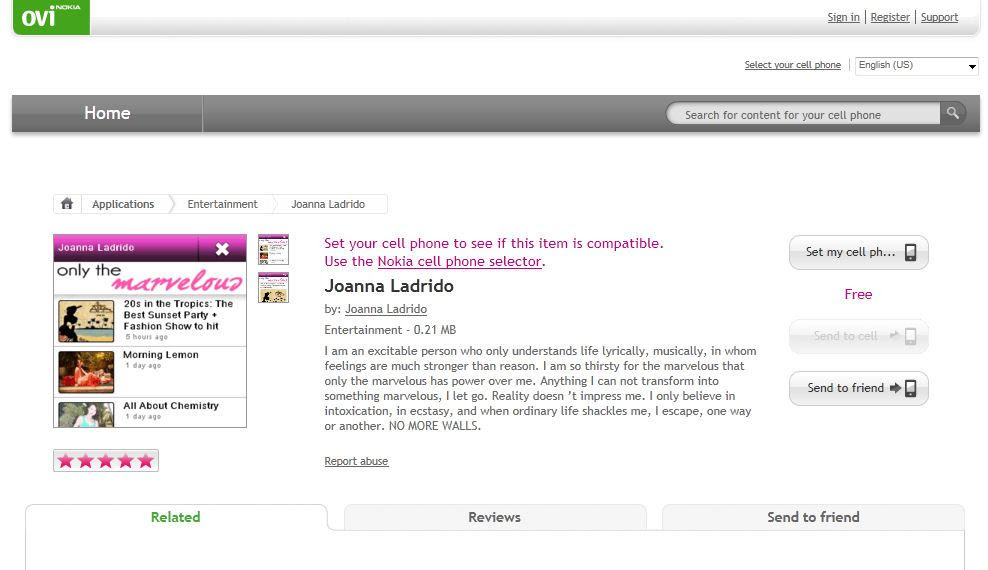Click the Sign in link
This screenshot has width=988, height=570.
(843, 17)
